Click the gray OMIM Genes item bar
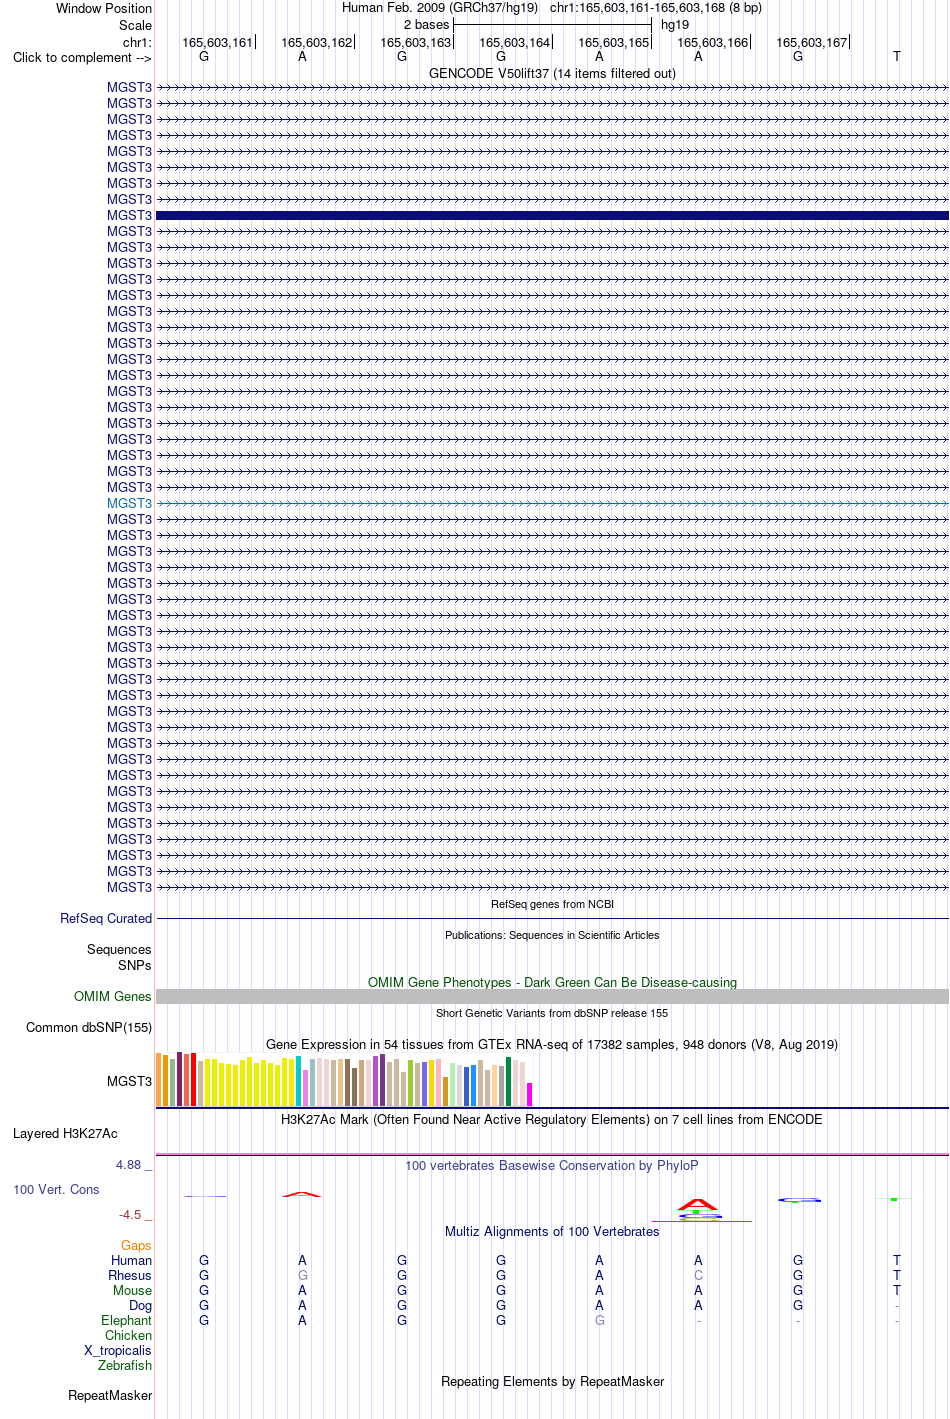 point(552,996)
